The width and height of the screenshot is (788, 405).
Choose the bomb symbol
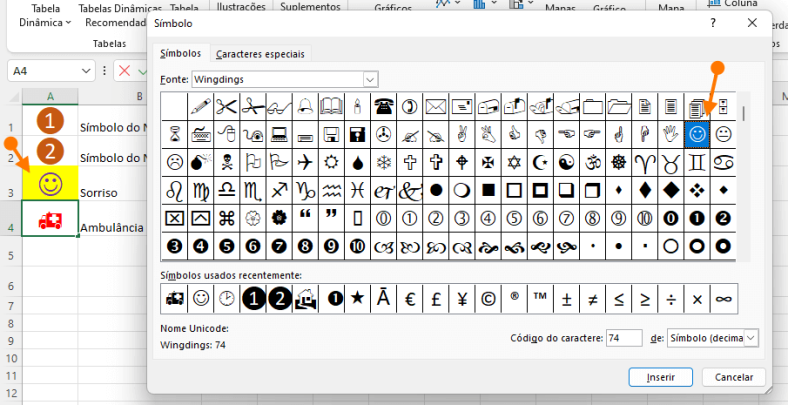199,161
